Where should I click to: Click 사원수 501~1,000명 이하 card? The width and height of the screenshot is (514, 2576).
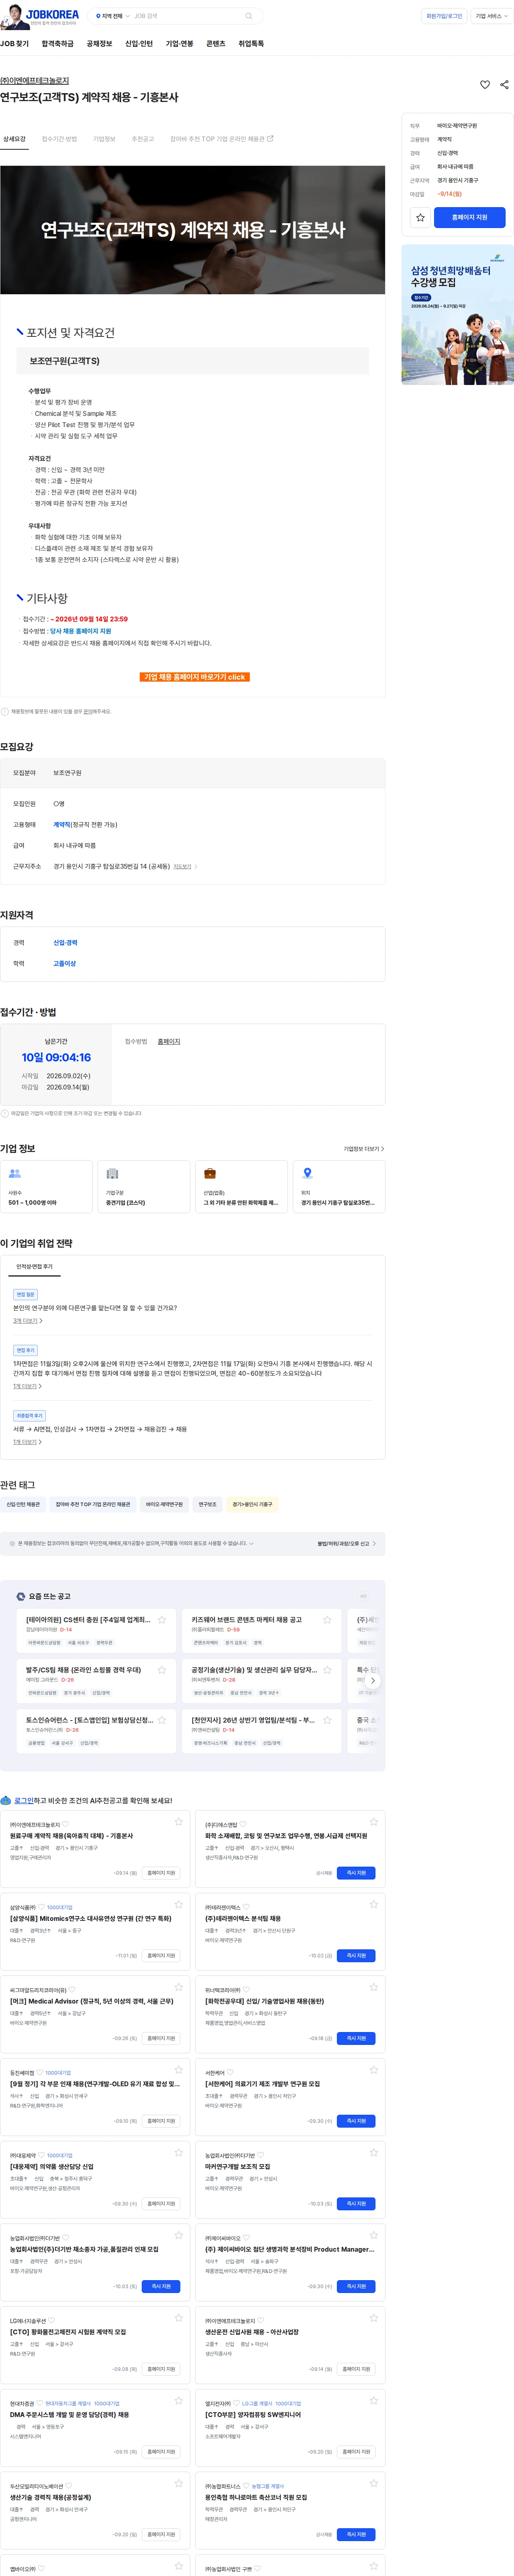(x=46, y=1187)
